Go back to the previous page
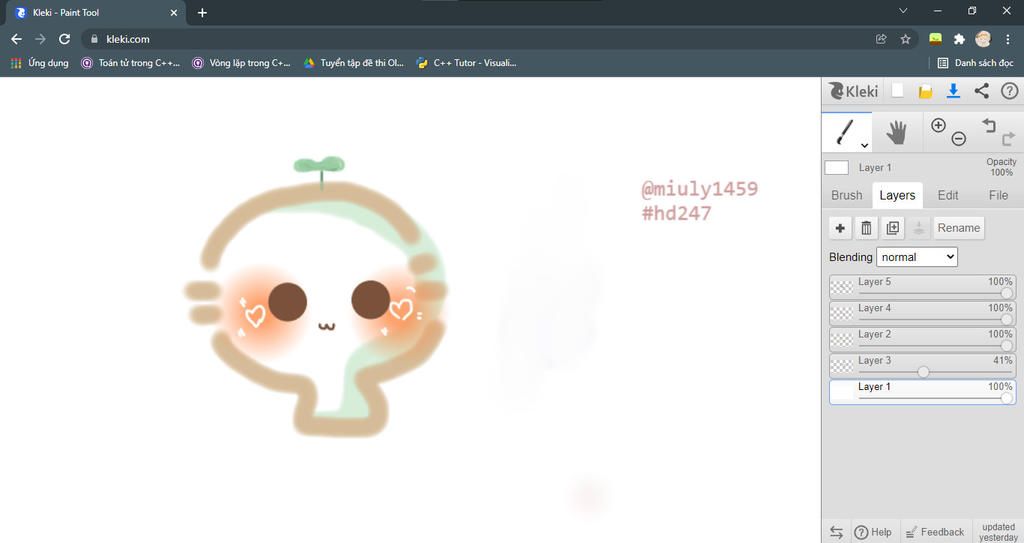 click(16, 39)
